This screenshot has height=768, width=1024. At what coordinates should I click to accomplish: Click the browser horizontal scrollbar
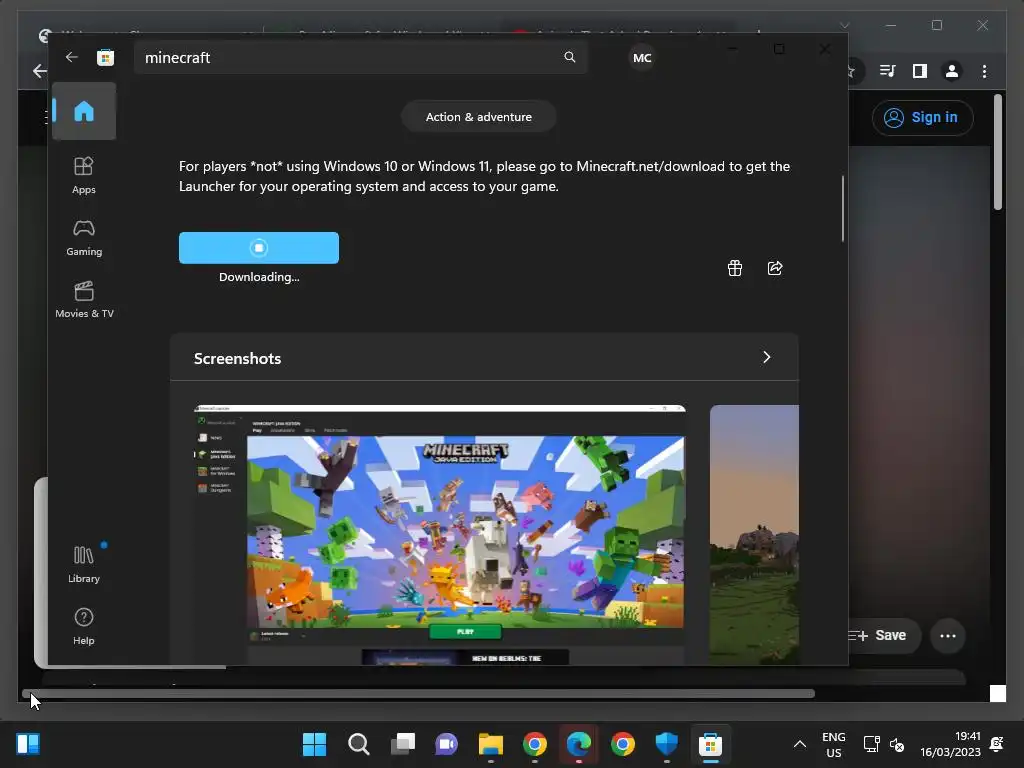point(418,693)
